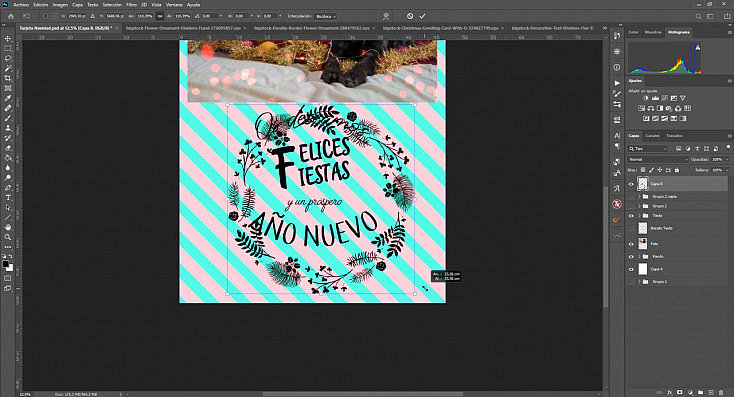Image resolution: width=734 pixels, height=397 pixels.
Task: Expand the Grupo 1 group
Action: click(639, 282)
